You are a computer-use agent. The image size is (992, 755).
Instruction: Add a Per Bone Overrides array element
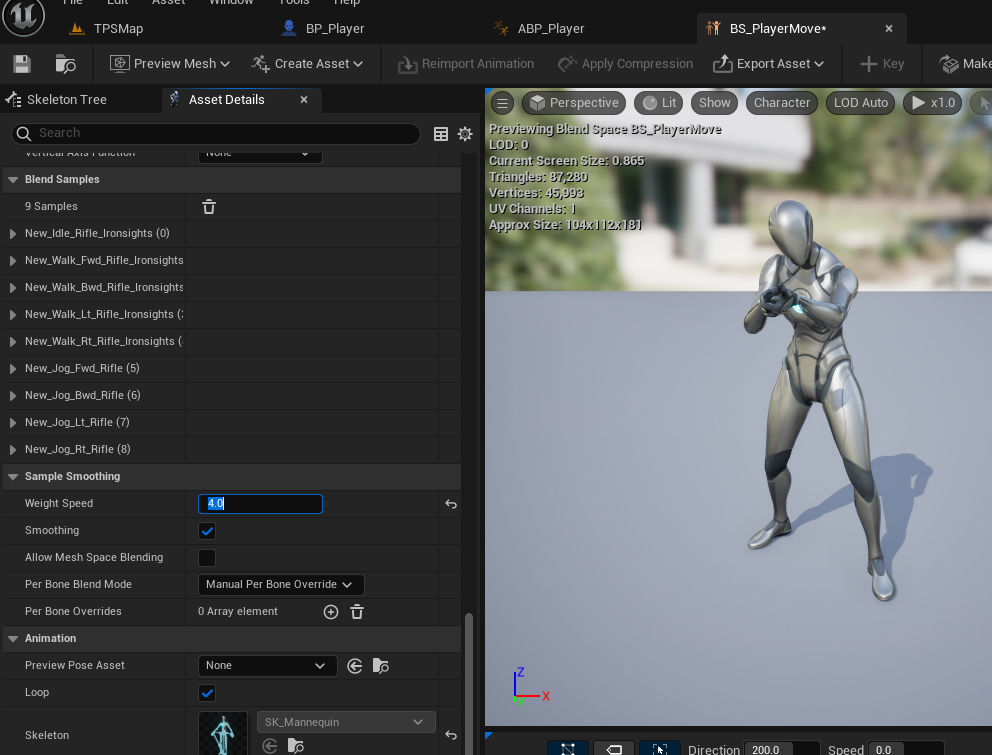point(331,612)
